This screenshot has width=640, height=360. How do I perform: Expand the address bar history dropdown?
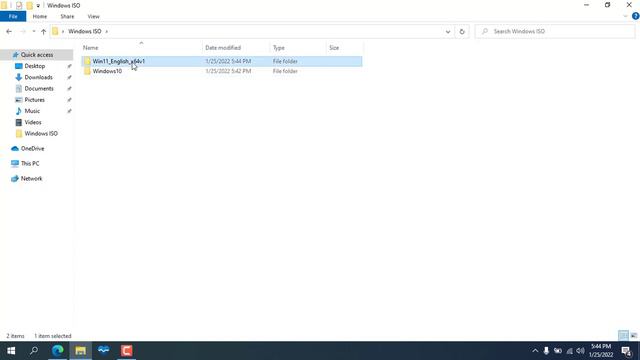(448, 31)
